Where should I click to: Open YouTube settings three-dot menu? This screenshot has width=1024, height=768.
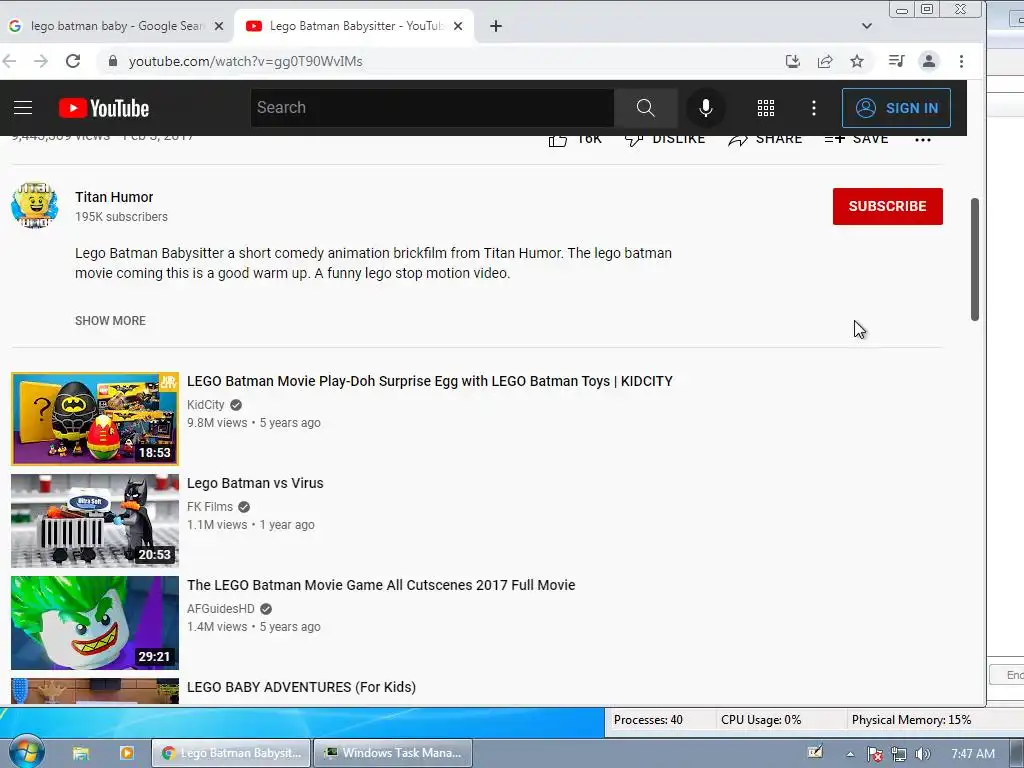click(x=814, y=108)
